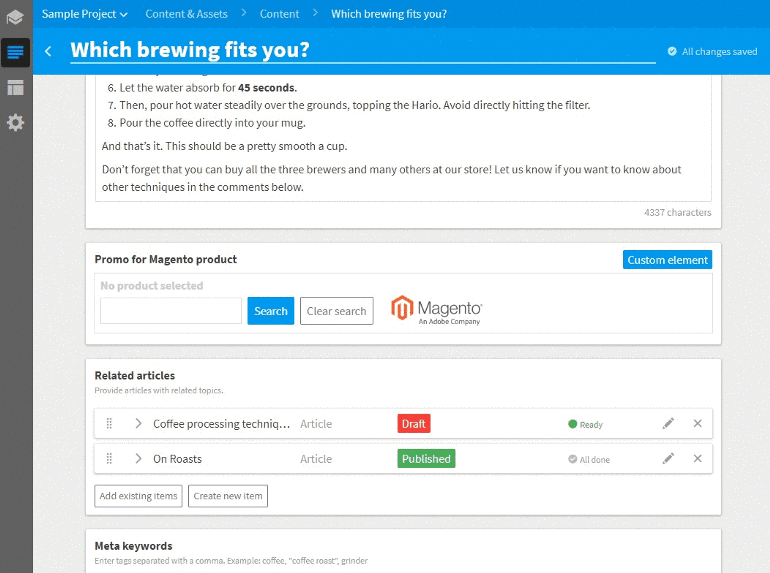Screen dimensions: 770x573
Task: Click Add existing items button
Action: coord(138,496)
